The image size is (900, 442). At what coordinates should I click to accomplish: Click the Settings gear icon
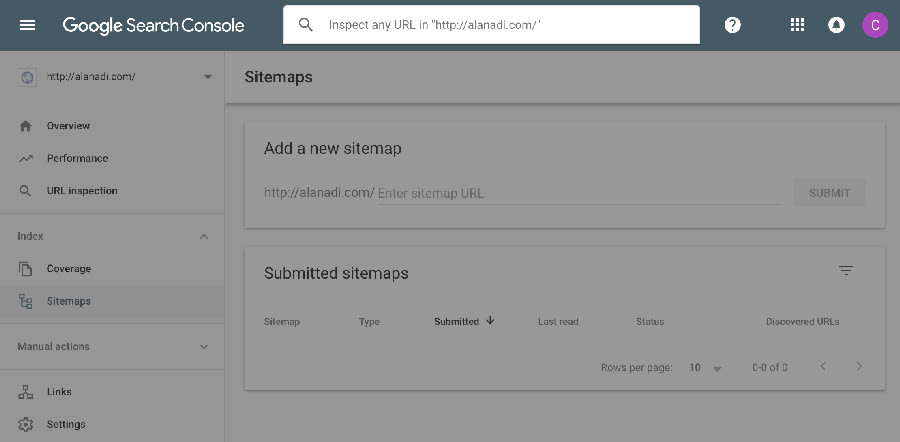pyautogui.click(x=25, y=425)
